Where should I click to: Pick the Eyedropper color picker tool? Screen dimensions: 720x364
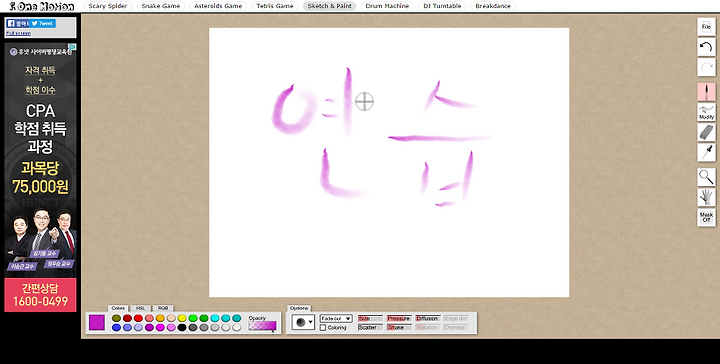tap(706, 152)
